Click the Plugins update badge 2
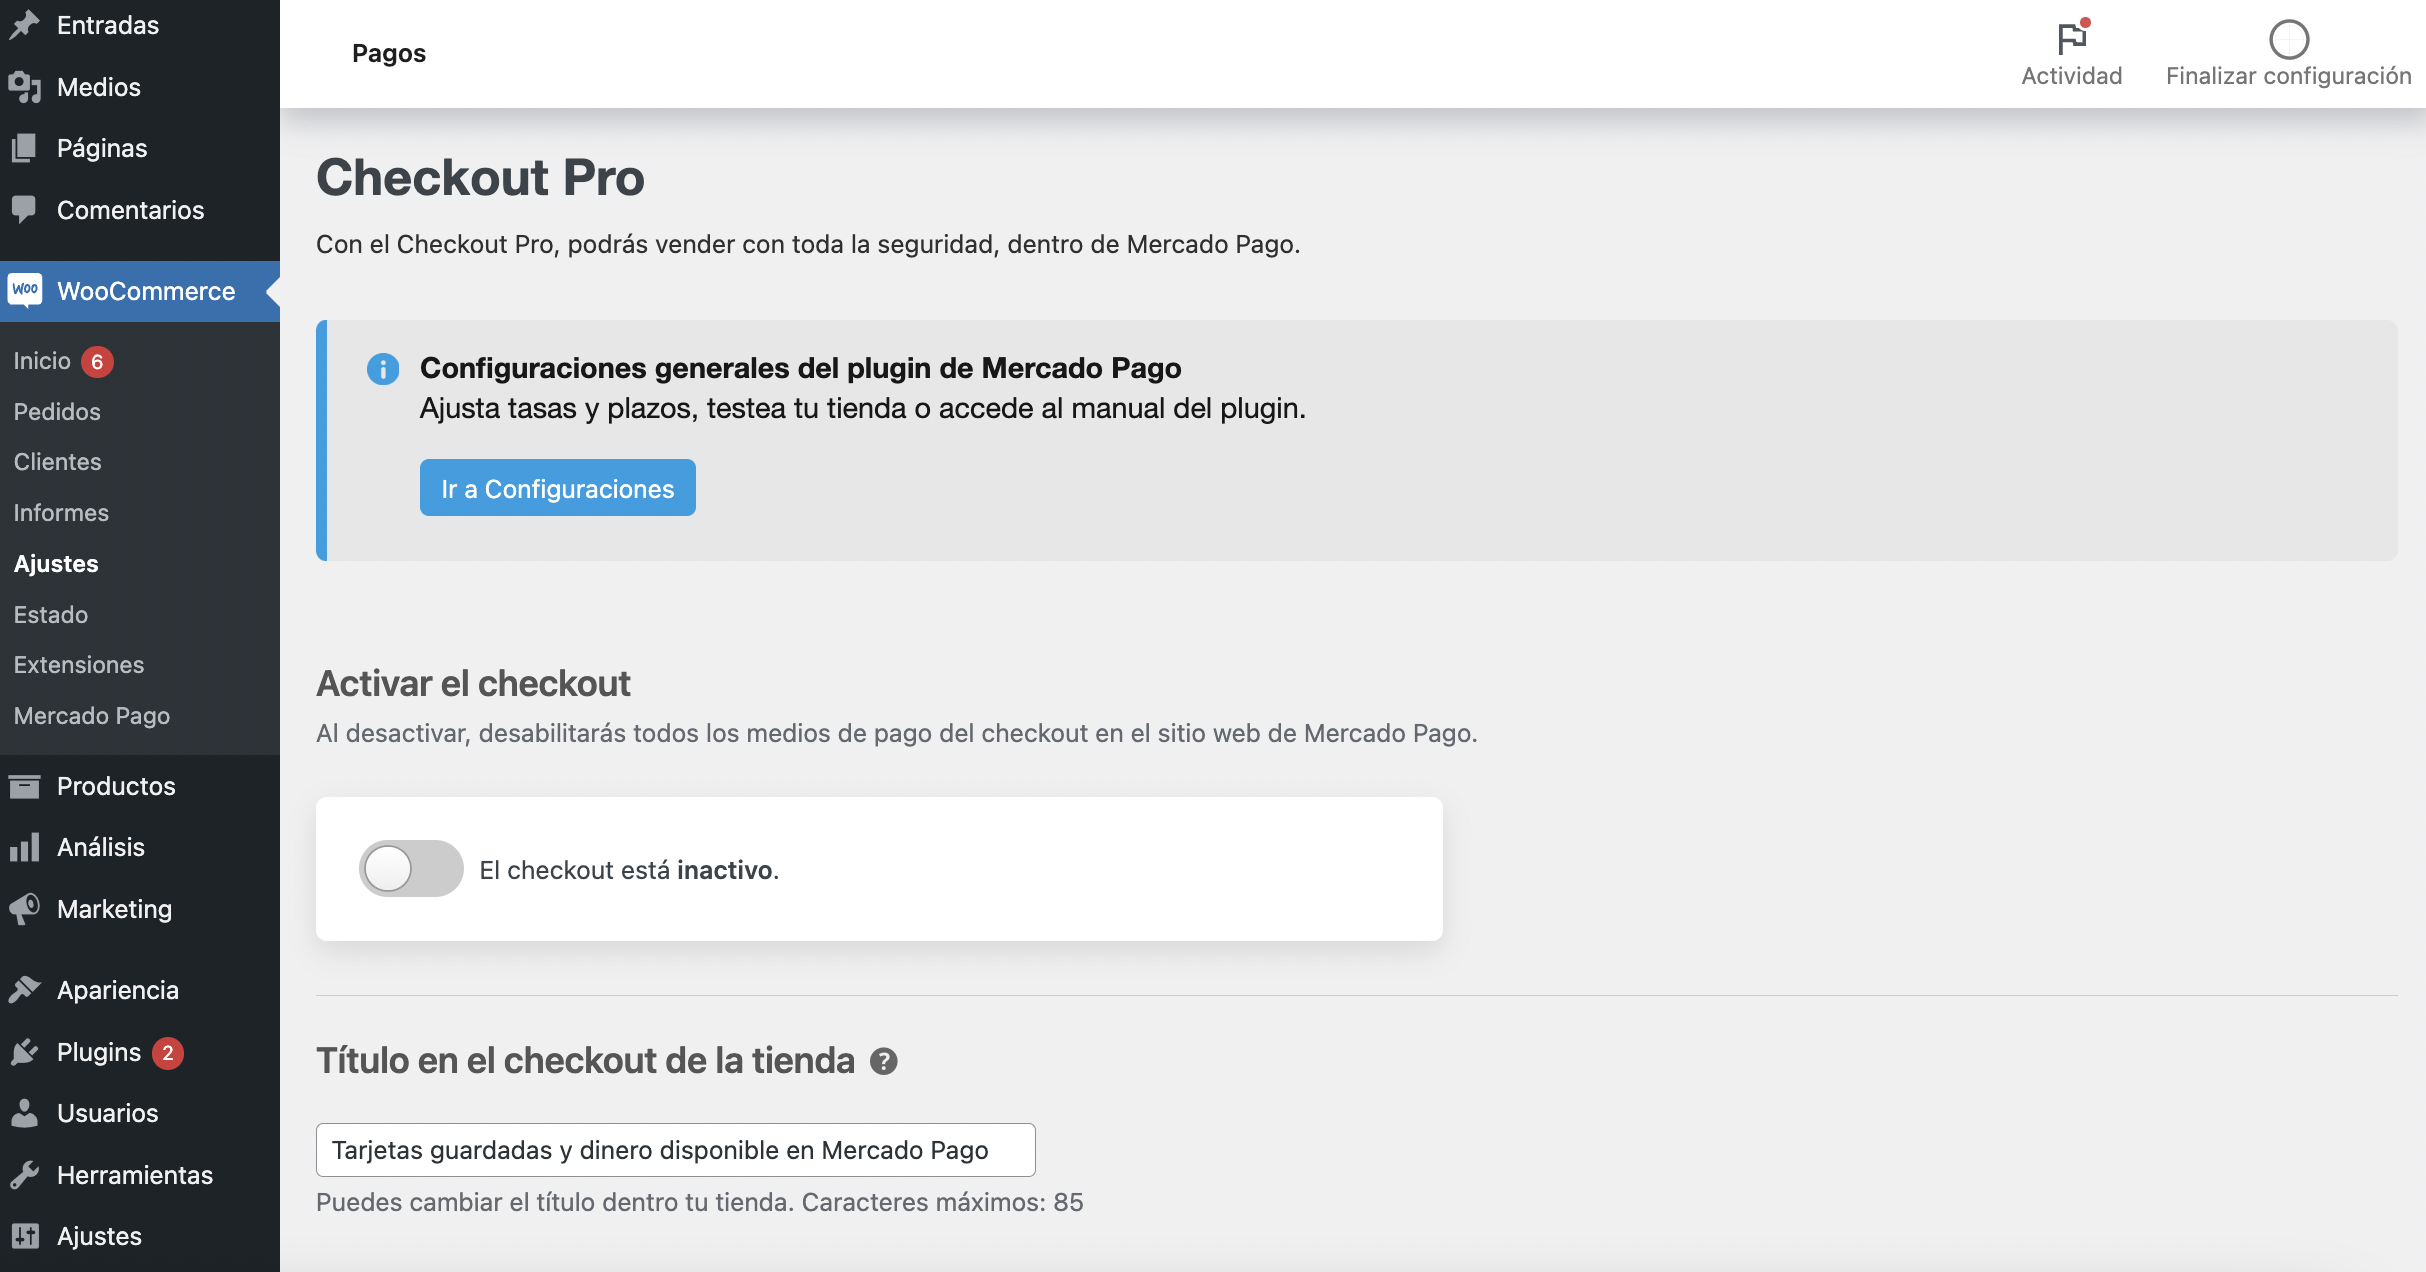Image resolution: width=2426 pixels, height=1272 pixels. click(168, 1053)
